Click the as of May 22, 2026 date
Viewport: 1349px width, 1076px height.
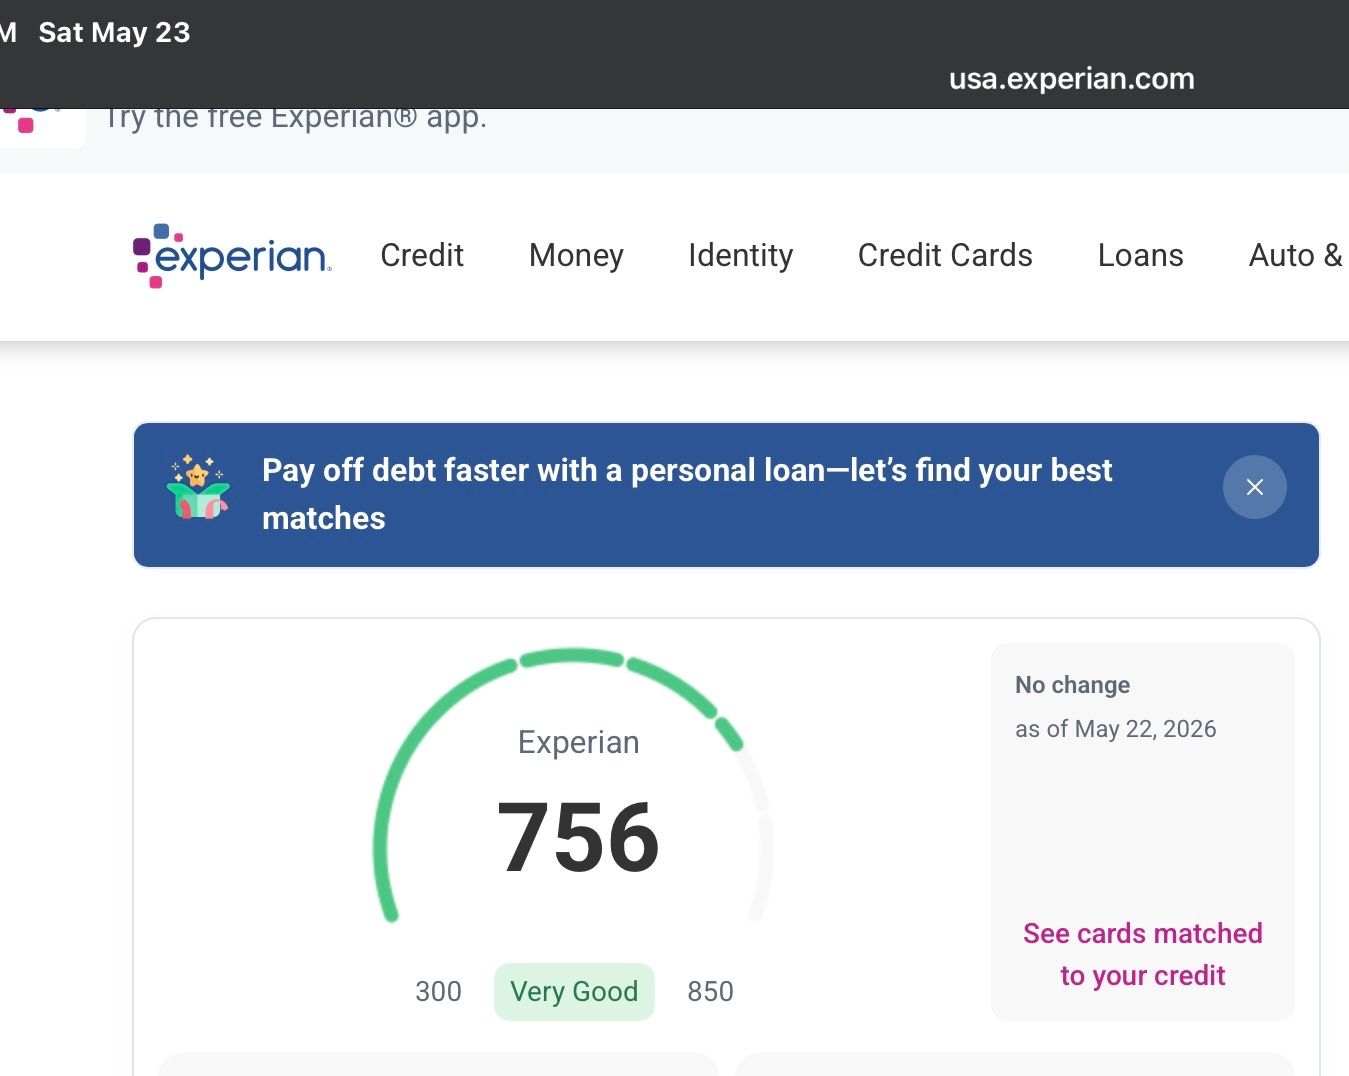[1116, 729]
